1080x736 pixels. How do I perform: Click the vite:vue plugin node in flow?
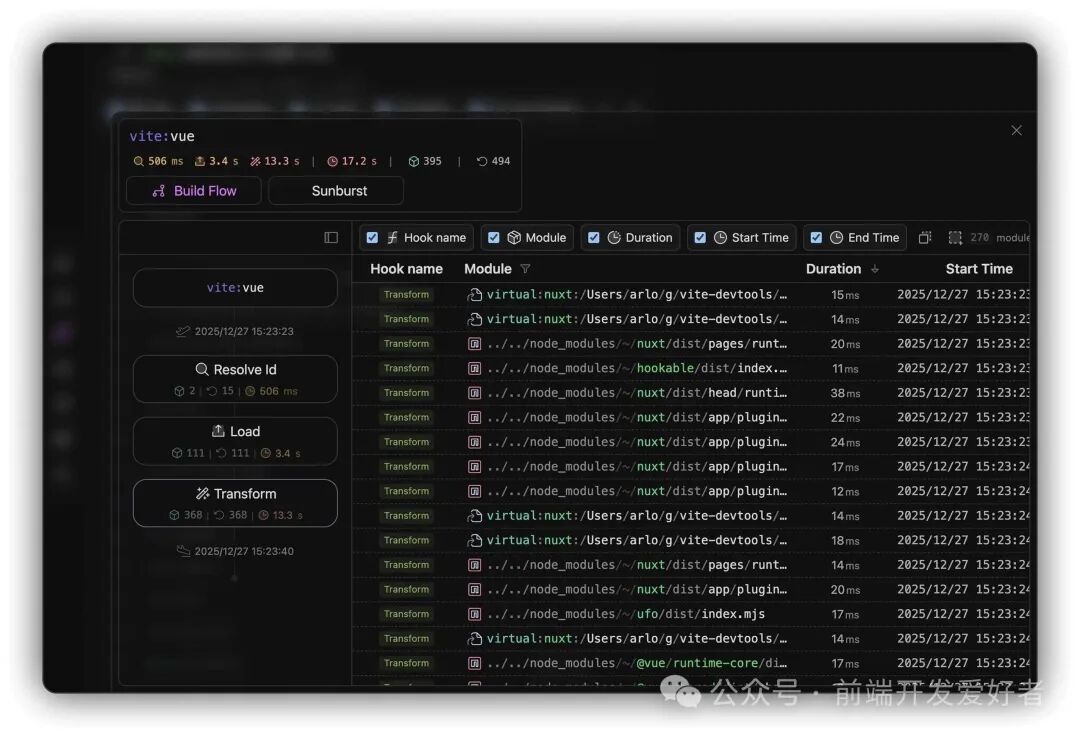(x=235, y=288)
